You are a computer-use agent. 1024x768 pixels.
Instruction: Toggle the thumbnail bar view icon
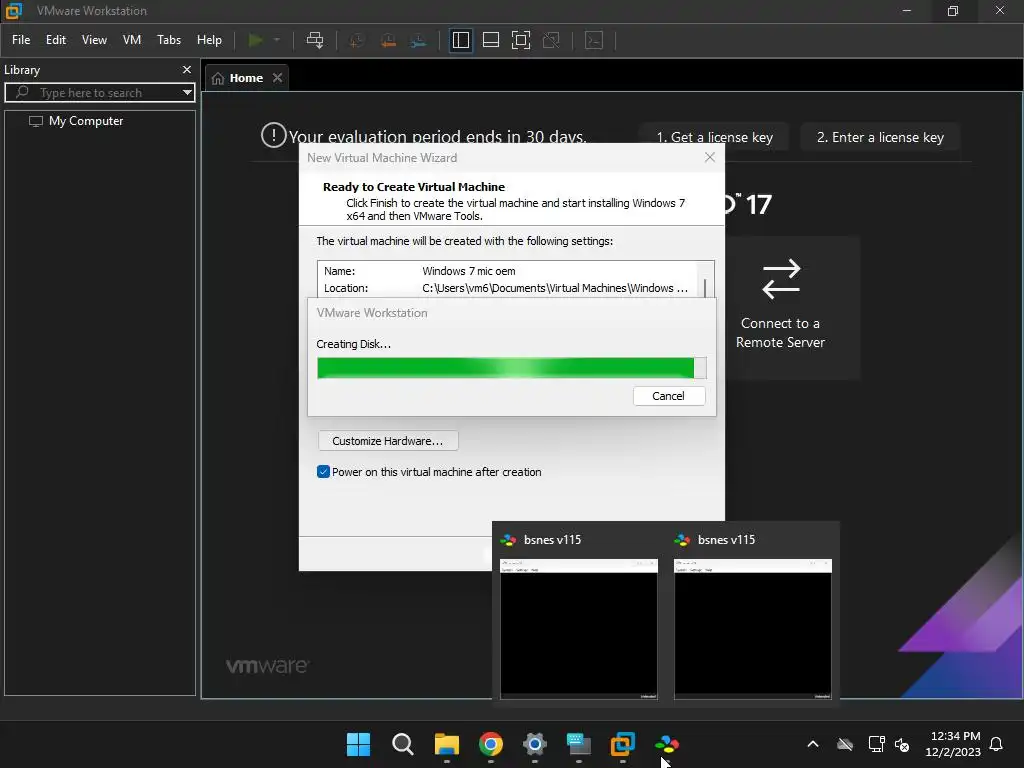[490, 40]
